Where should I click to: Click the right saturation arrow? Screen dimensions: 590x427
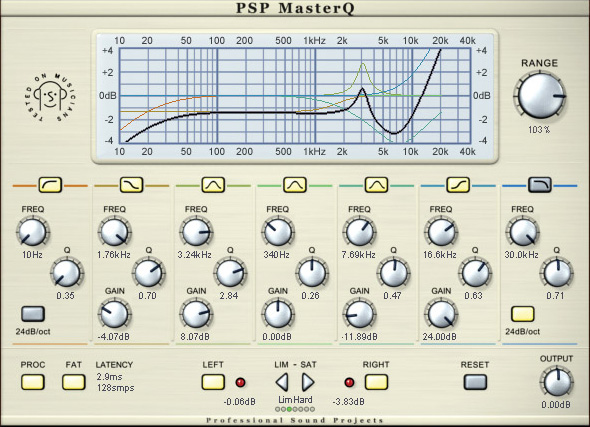(x=308, y=382)
